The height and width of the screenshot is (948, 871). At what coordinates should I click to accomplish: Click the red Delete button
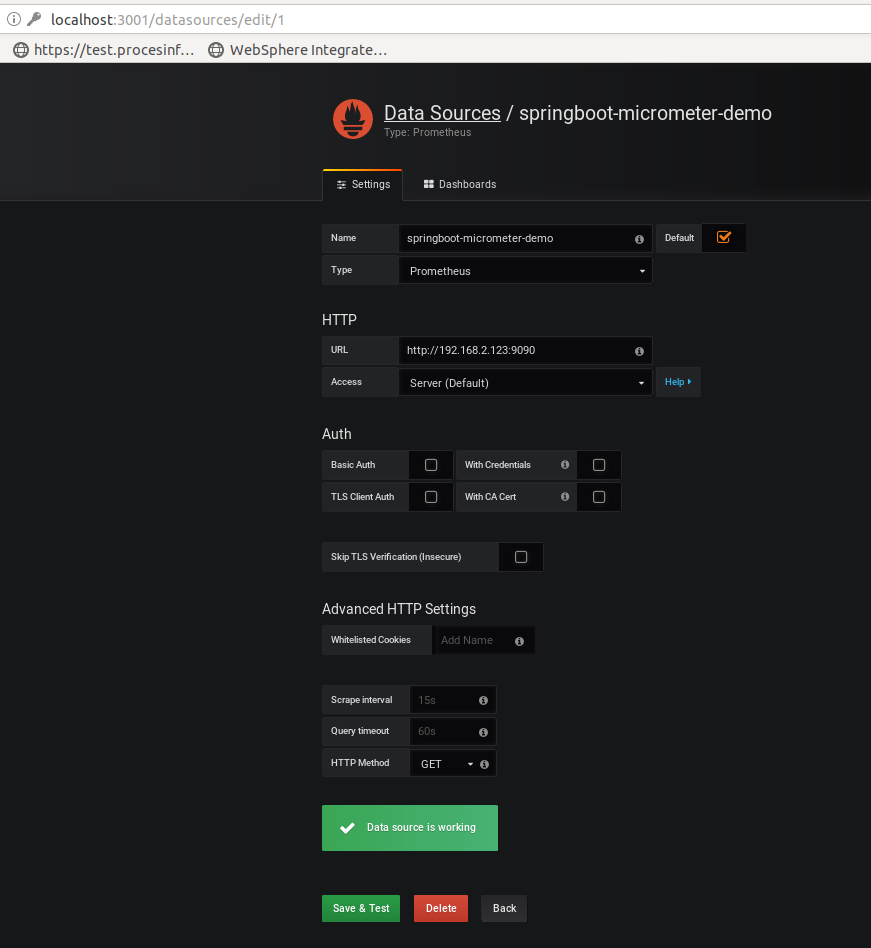441,908
